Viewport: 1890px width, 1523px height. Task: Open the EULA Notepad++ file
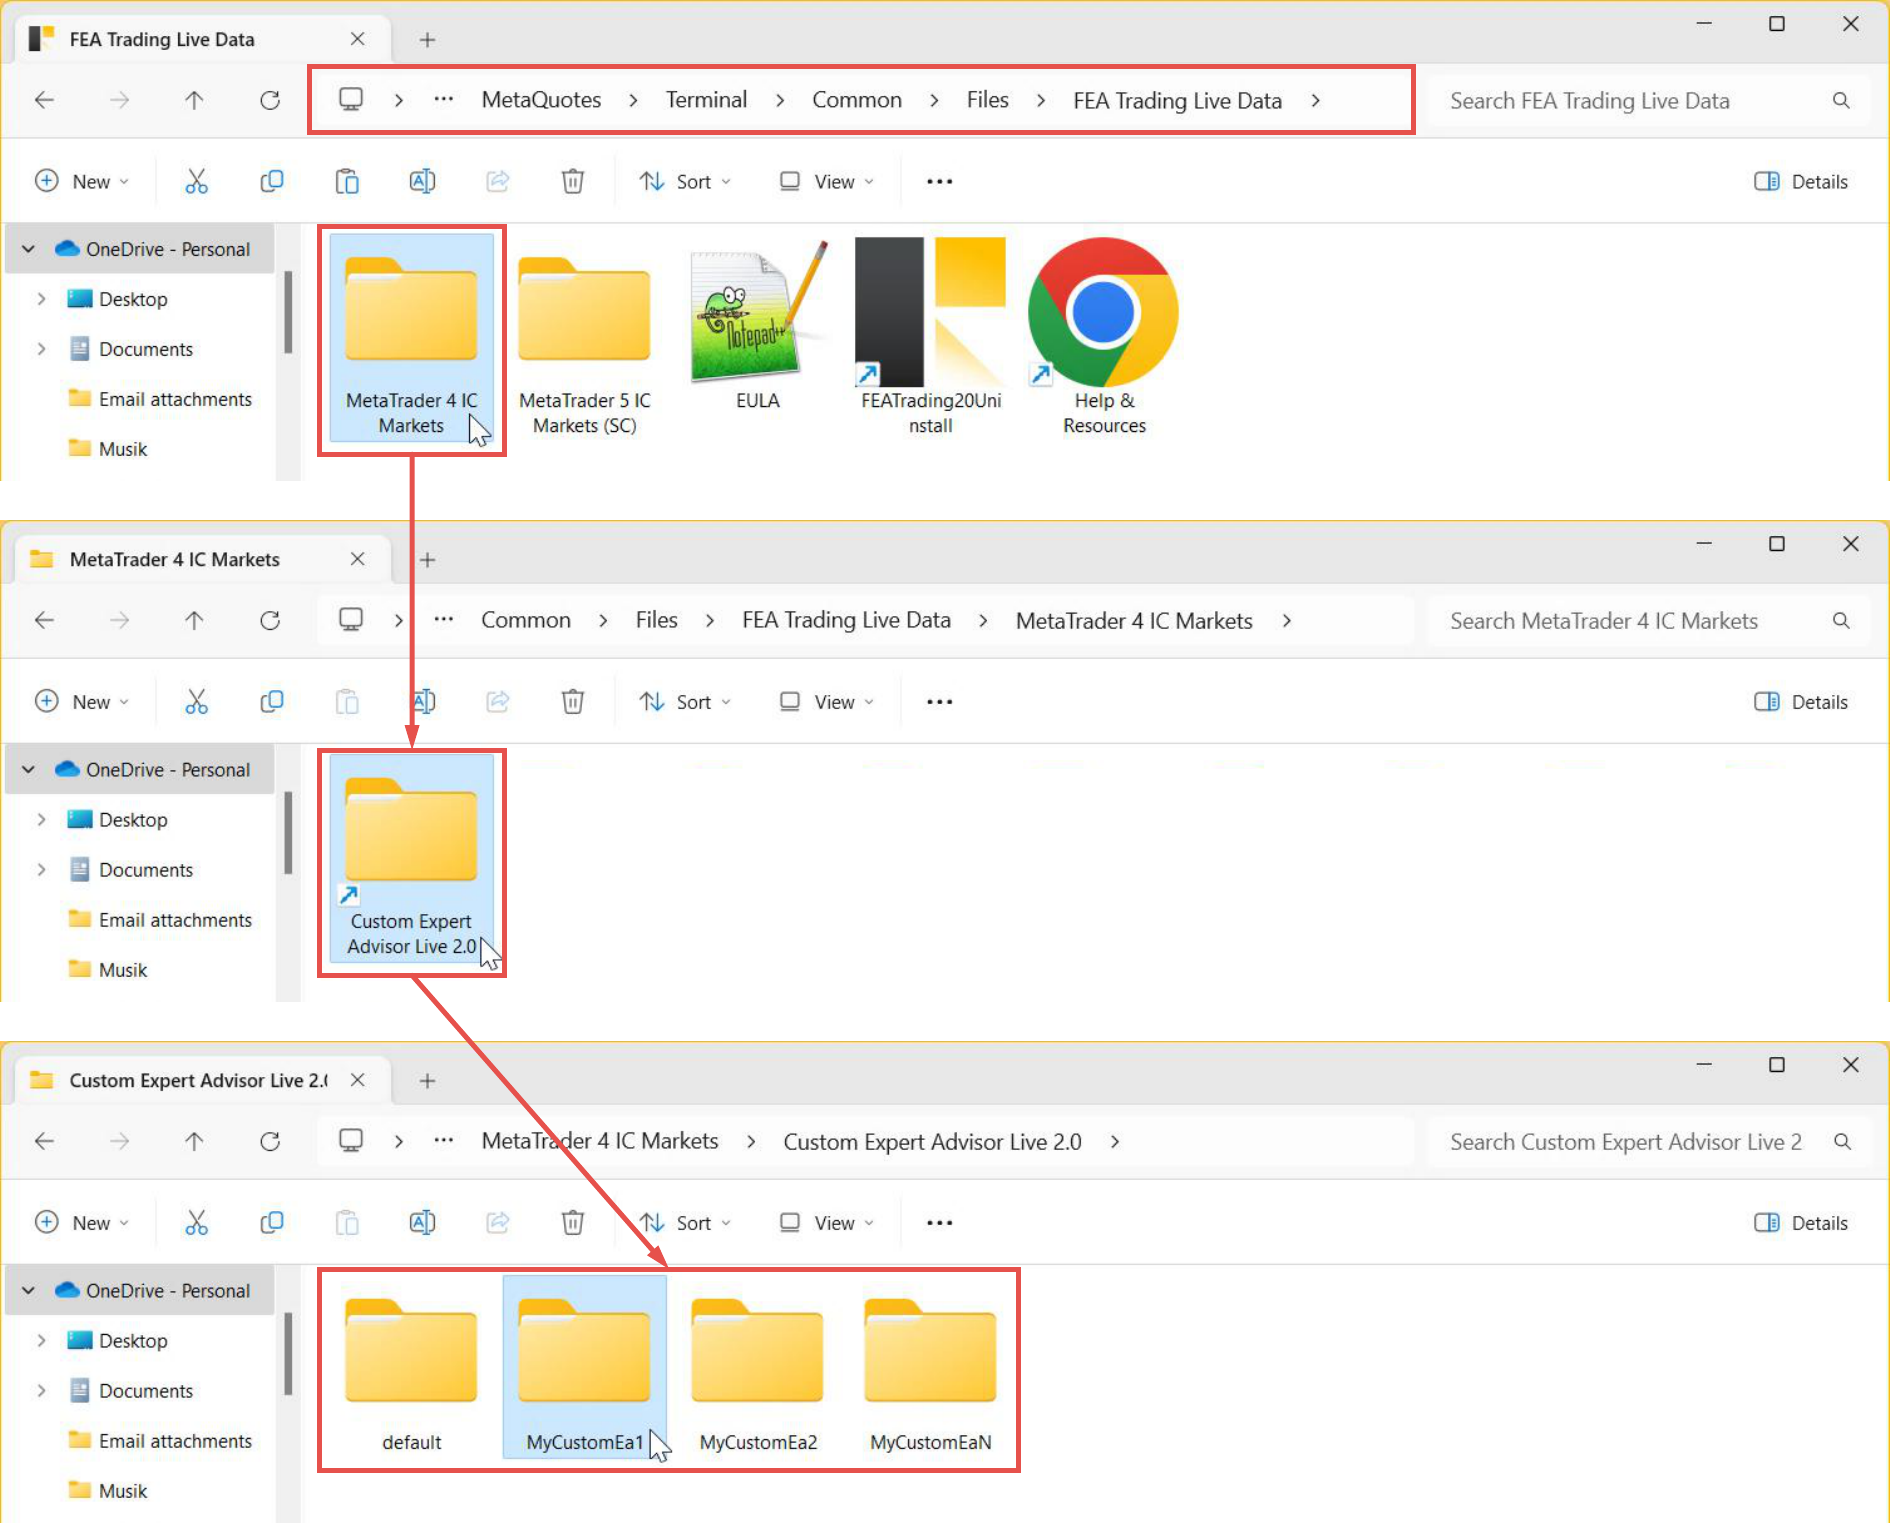[x=757, y=325]
